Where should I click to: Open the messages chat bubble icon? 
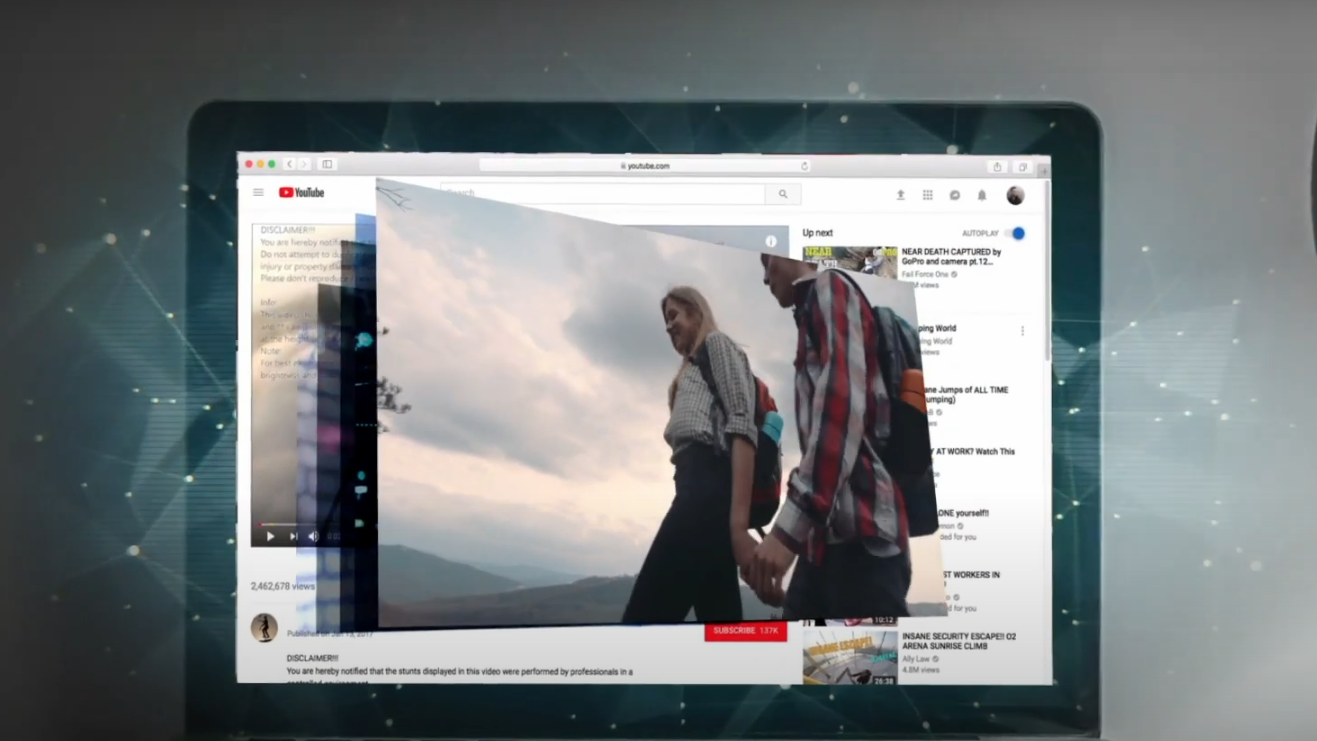954,195
